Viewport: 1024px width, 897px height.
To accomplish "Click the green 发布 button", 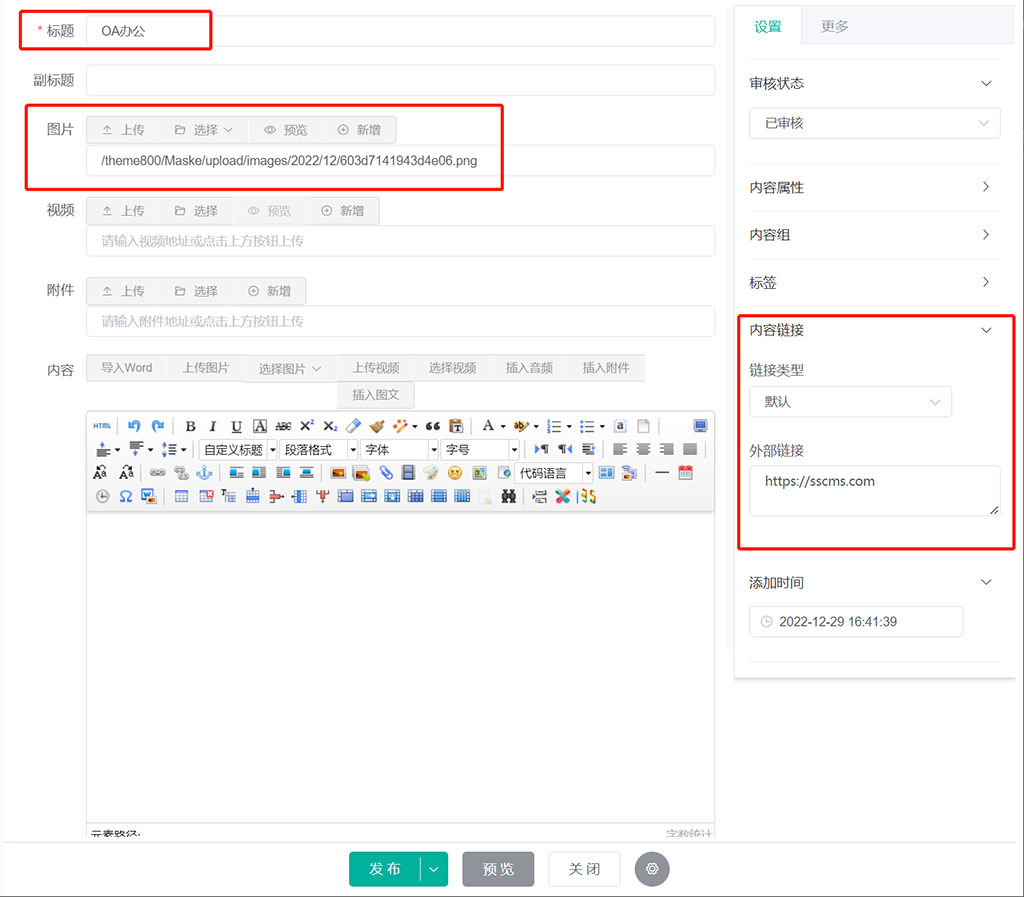I will point(385,869).
